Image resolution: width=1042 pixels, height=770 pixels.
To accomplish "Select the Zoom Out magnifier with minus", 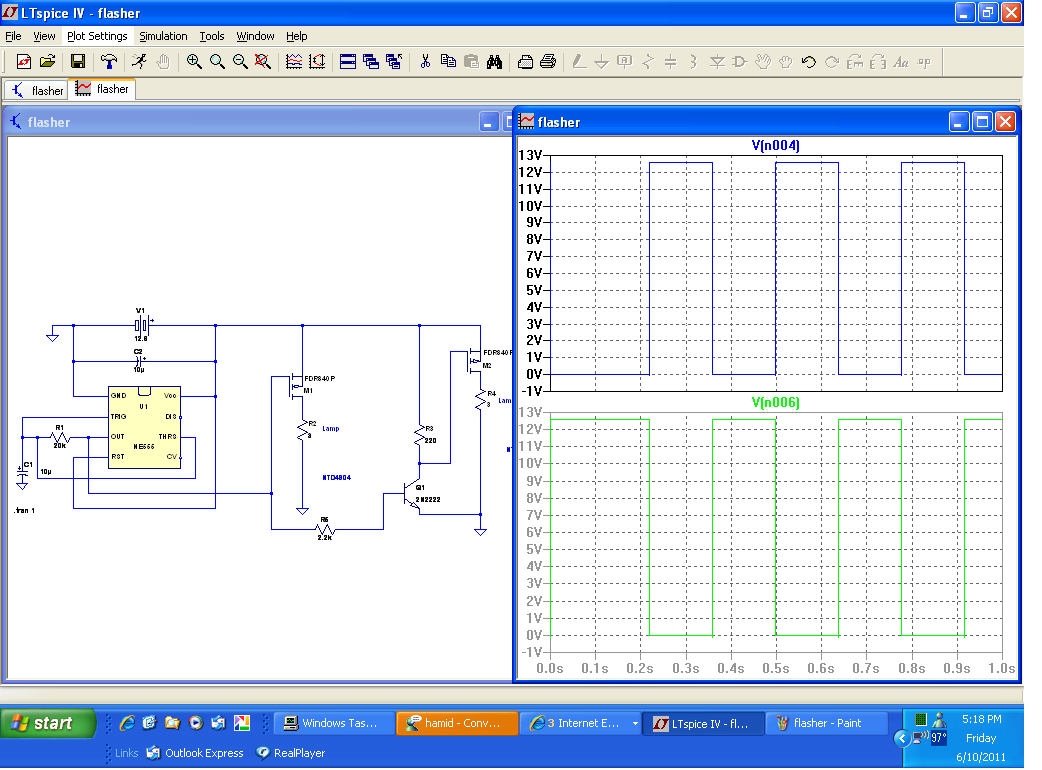I will point(240,62).
